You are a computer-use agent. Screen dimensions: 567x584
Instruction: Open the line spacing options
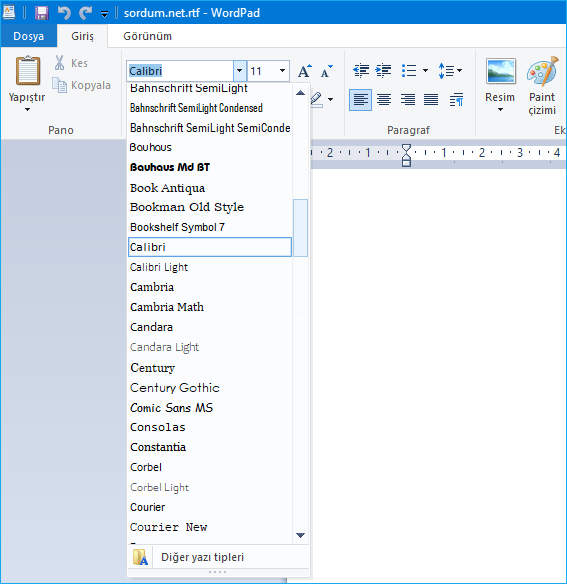click(450, 70)
